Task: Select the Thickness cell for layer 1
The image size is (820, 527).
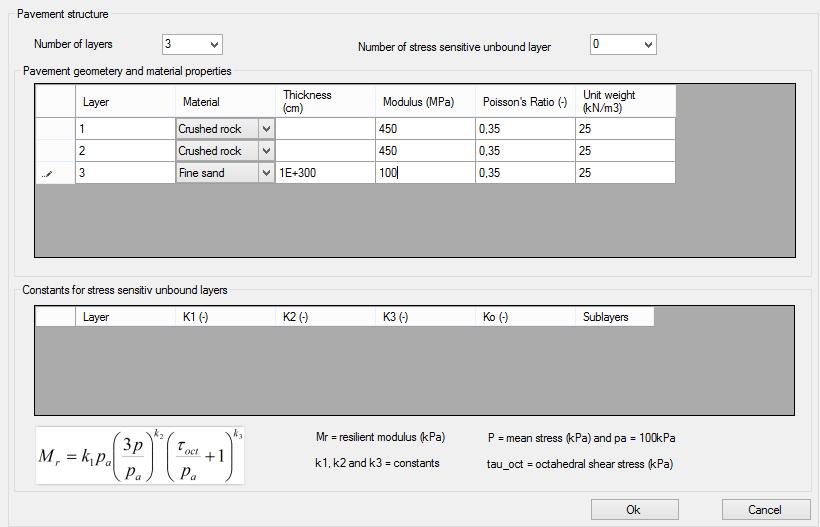Action: (x=325, y=129)
